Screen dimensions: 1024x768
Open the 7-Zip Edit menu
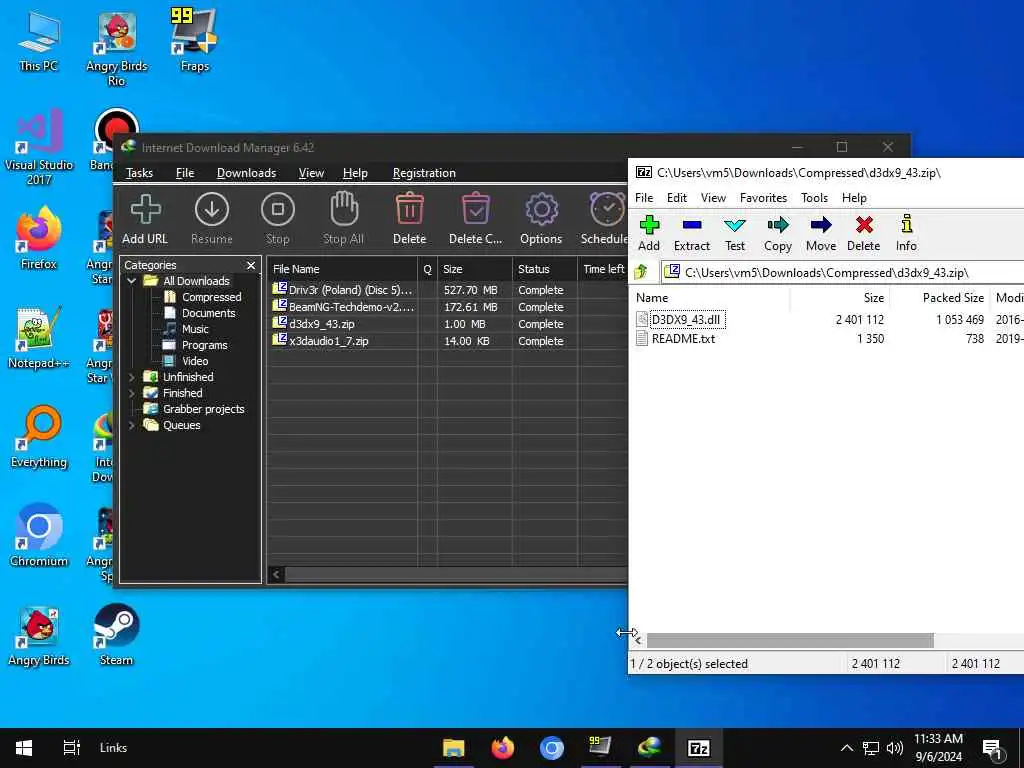(x=677, y=198)
